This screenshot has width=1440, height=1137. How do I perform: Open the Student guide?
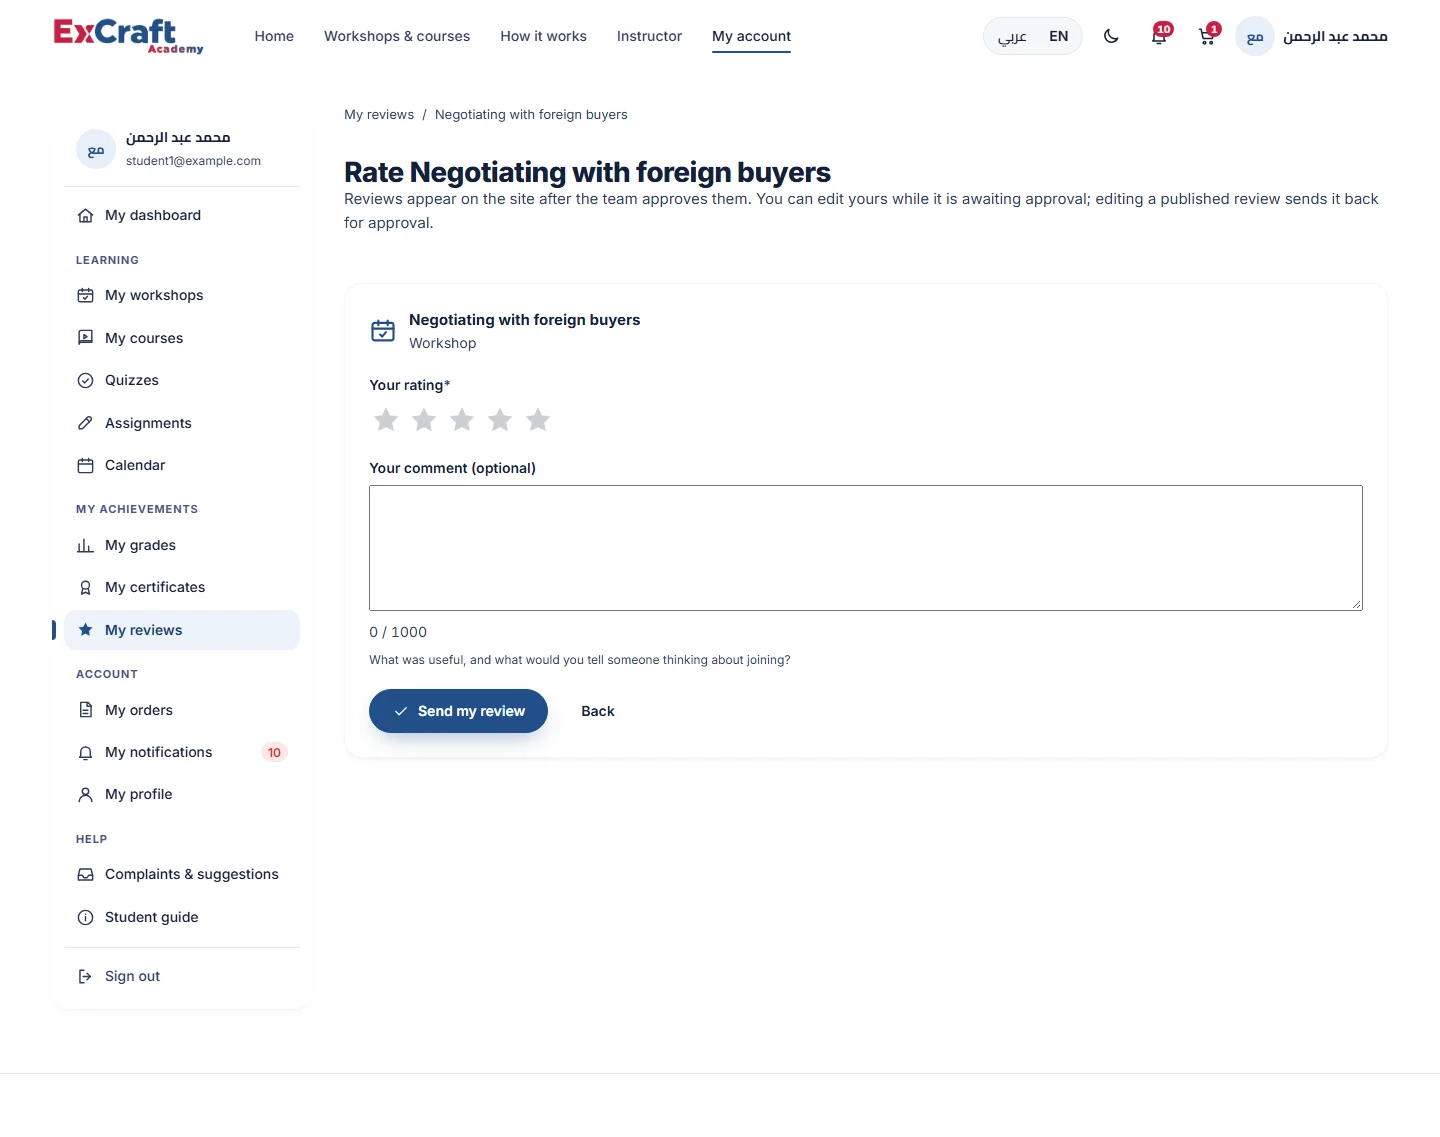[x=182, y=917]
